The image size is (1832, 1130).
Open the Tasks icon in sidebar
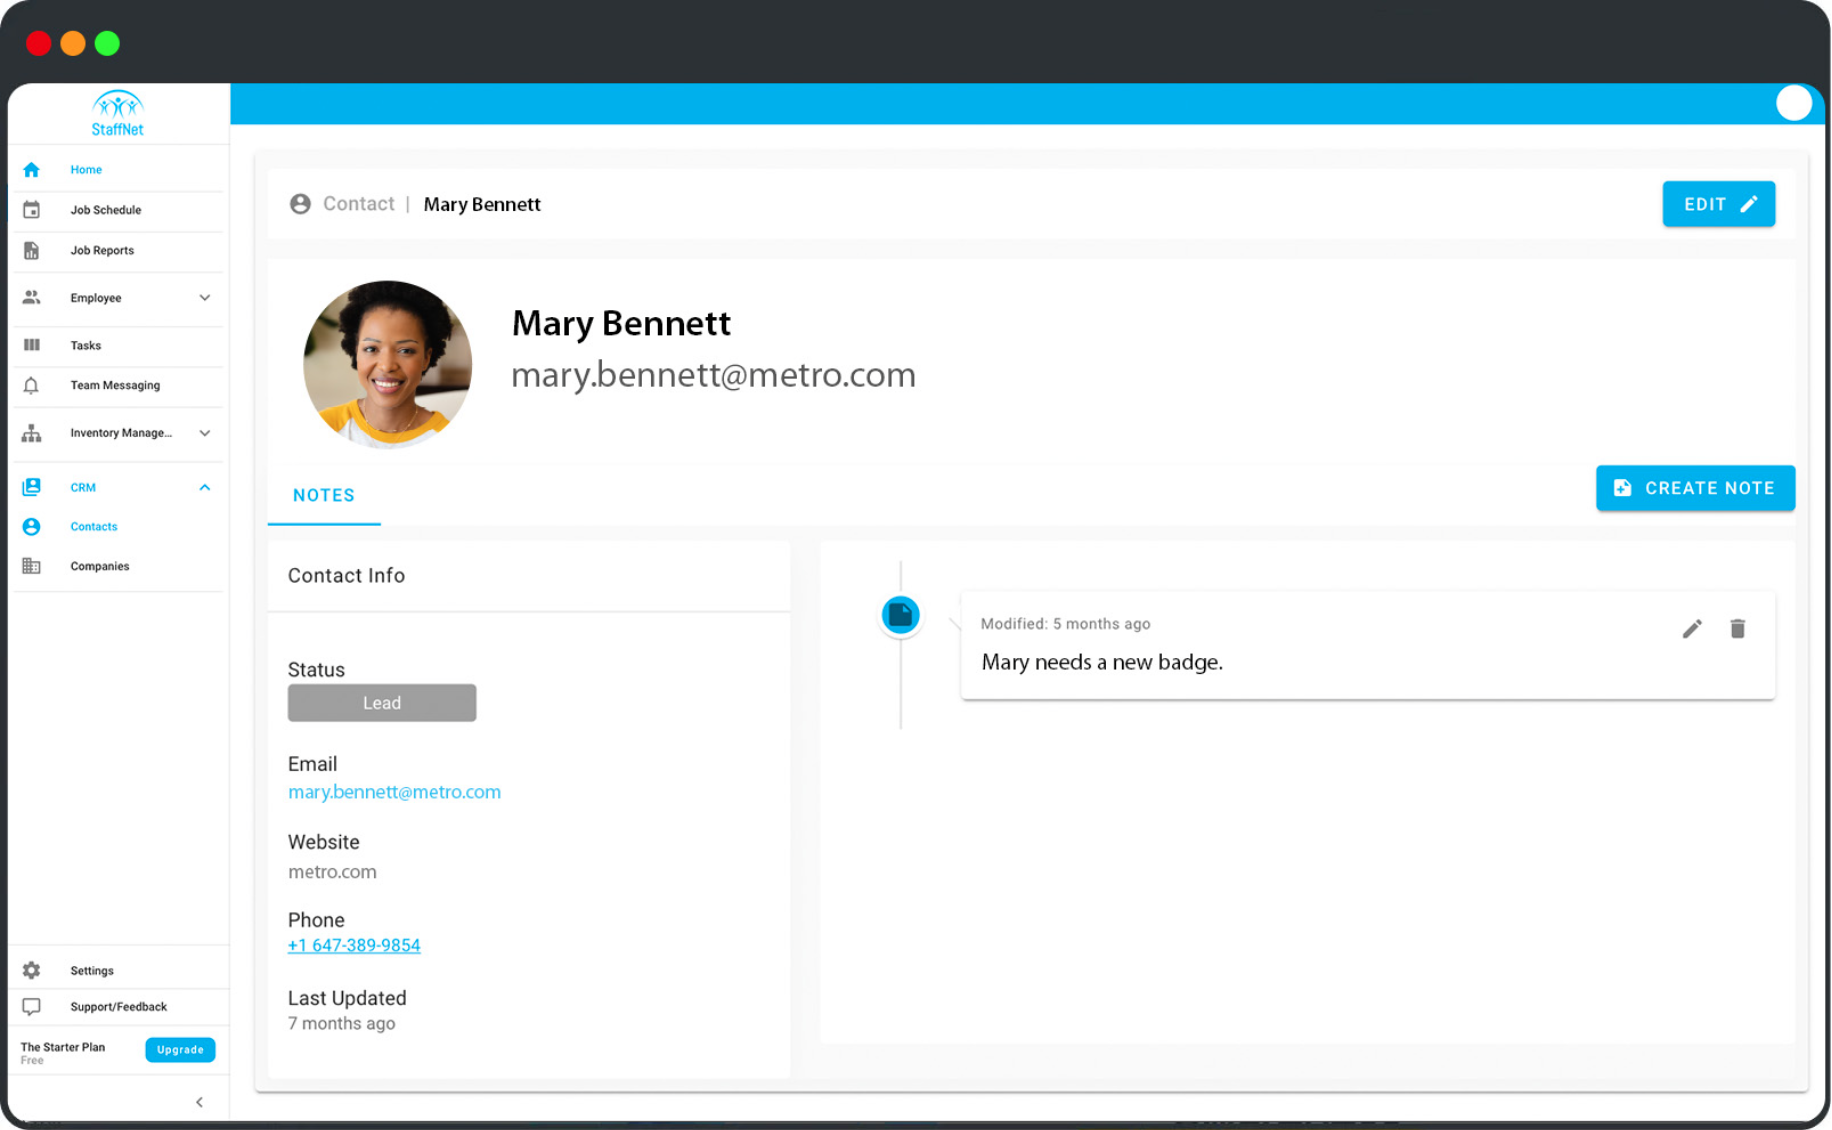pos(31,345)
